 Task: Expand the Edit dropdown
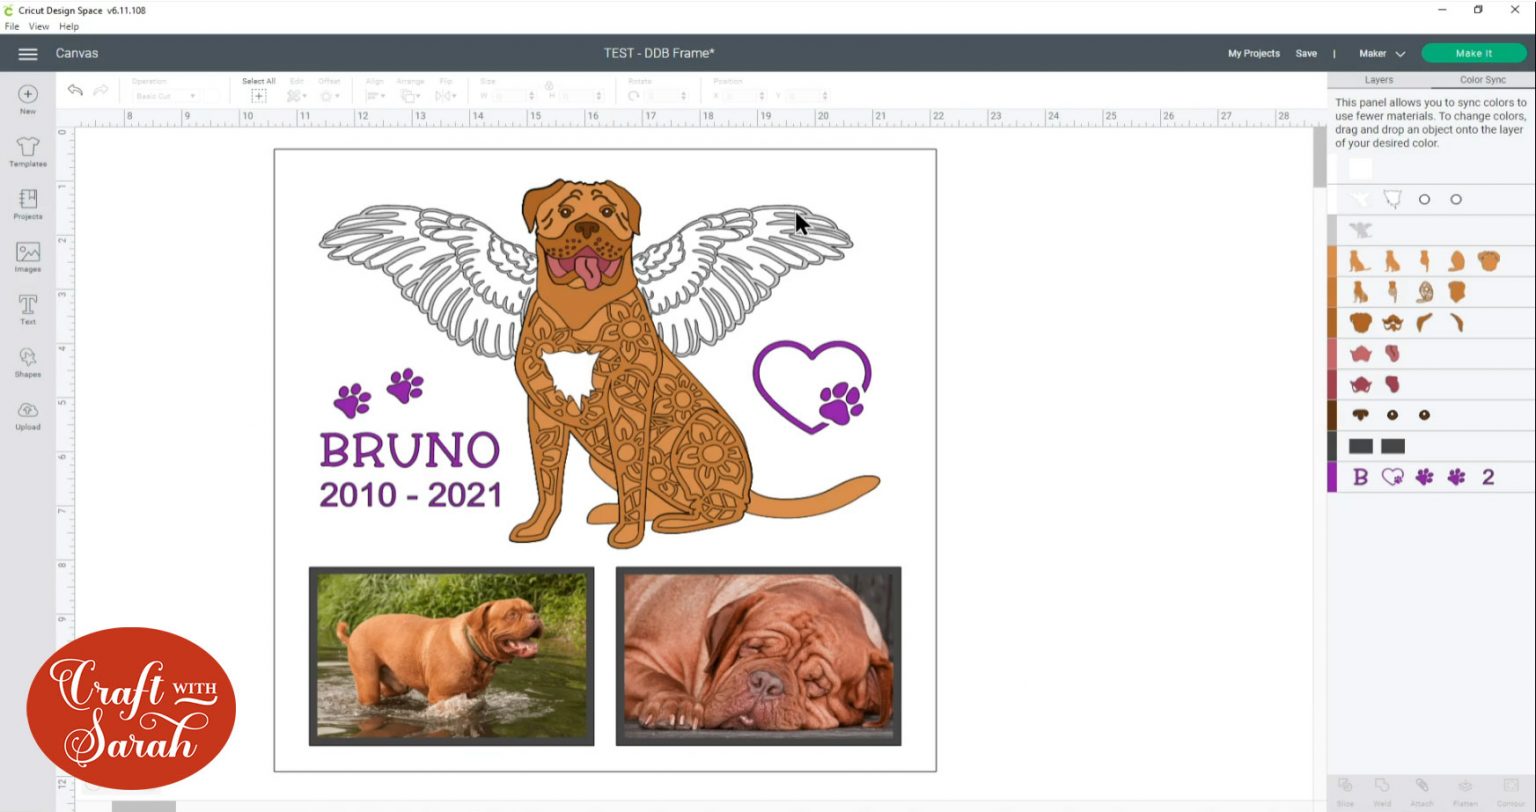click(x=296, y=96)
